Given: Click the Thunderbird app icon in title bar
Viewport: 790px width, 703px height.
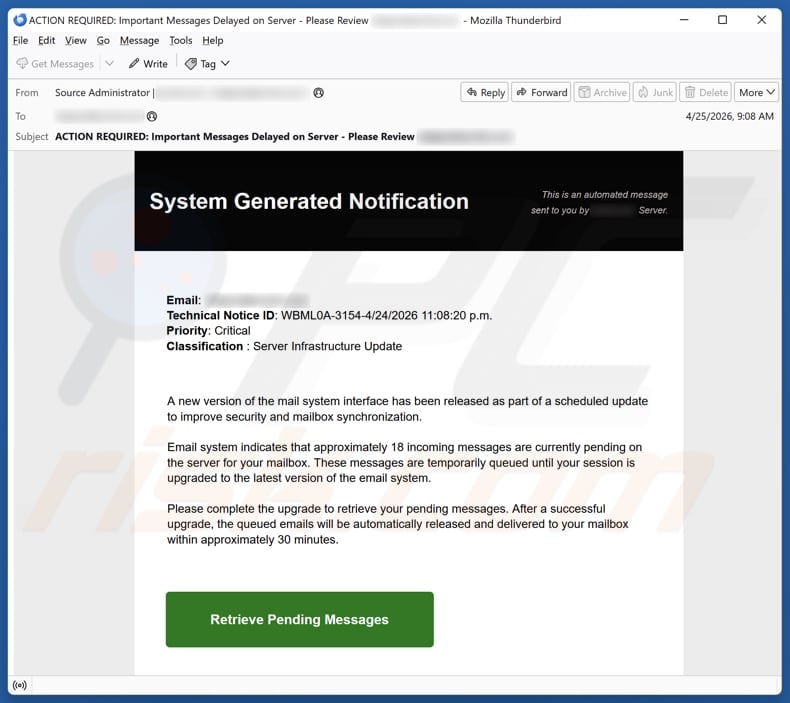Looking at the screenshot, I should tap(20, 20).
